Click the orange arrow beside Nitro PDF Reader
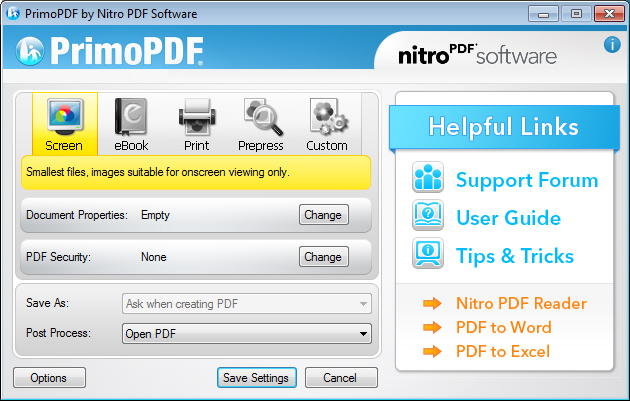630x401 pixels. 432,303
